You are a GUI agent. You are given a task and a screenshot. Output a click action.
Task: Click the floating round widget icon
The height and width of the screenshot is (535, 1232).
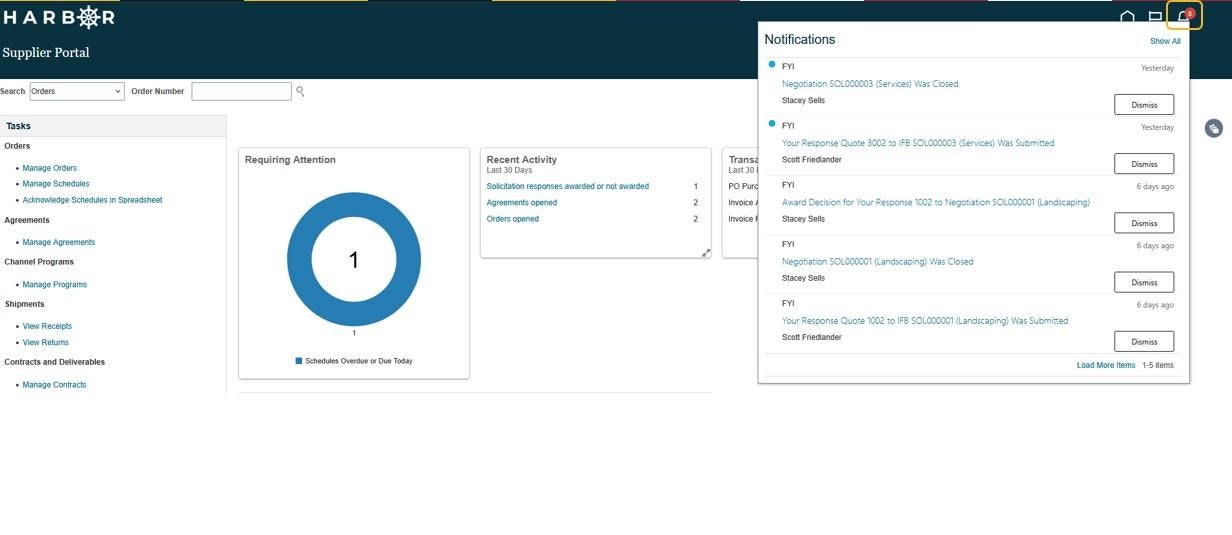[x=1213, y=128]
